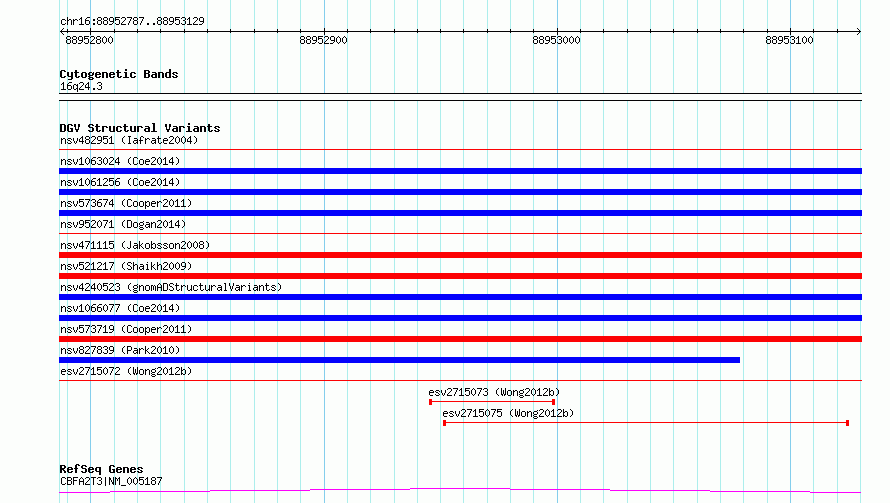Click the 16q24.3 band label
890x503 pixels.
click(81, 86)
